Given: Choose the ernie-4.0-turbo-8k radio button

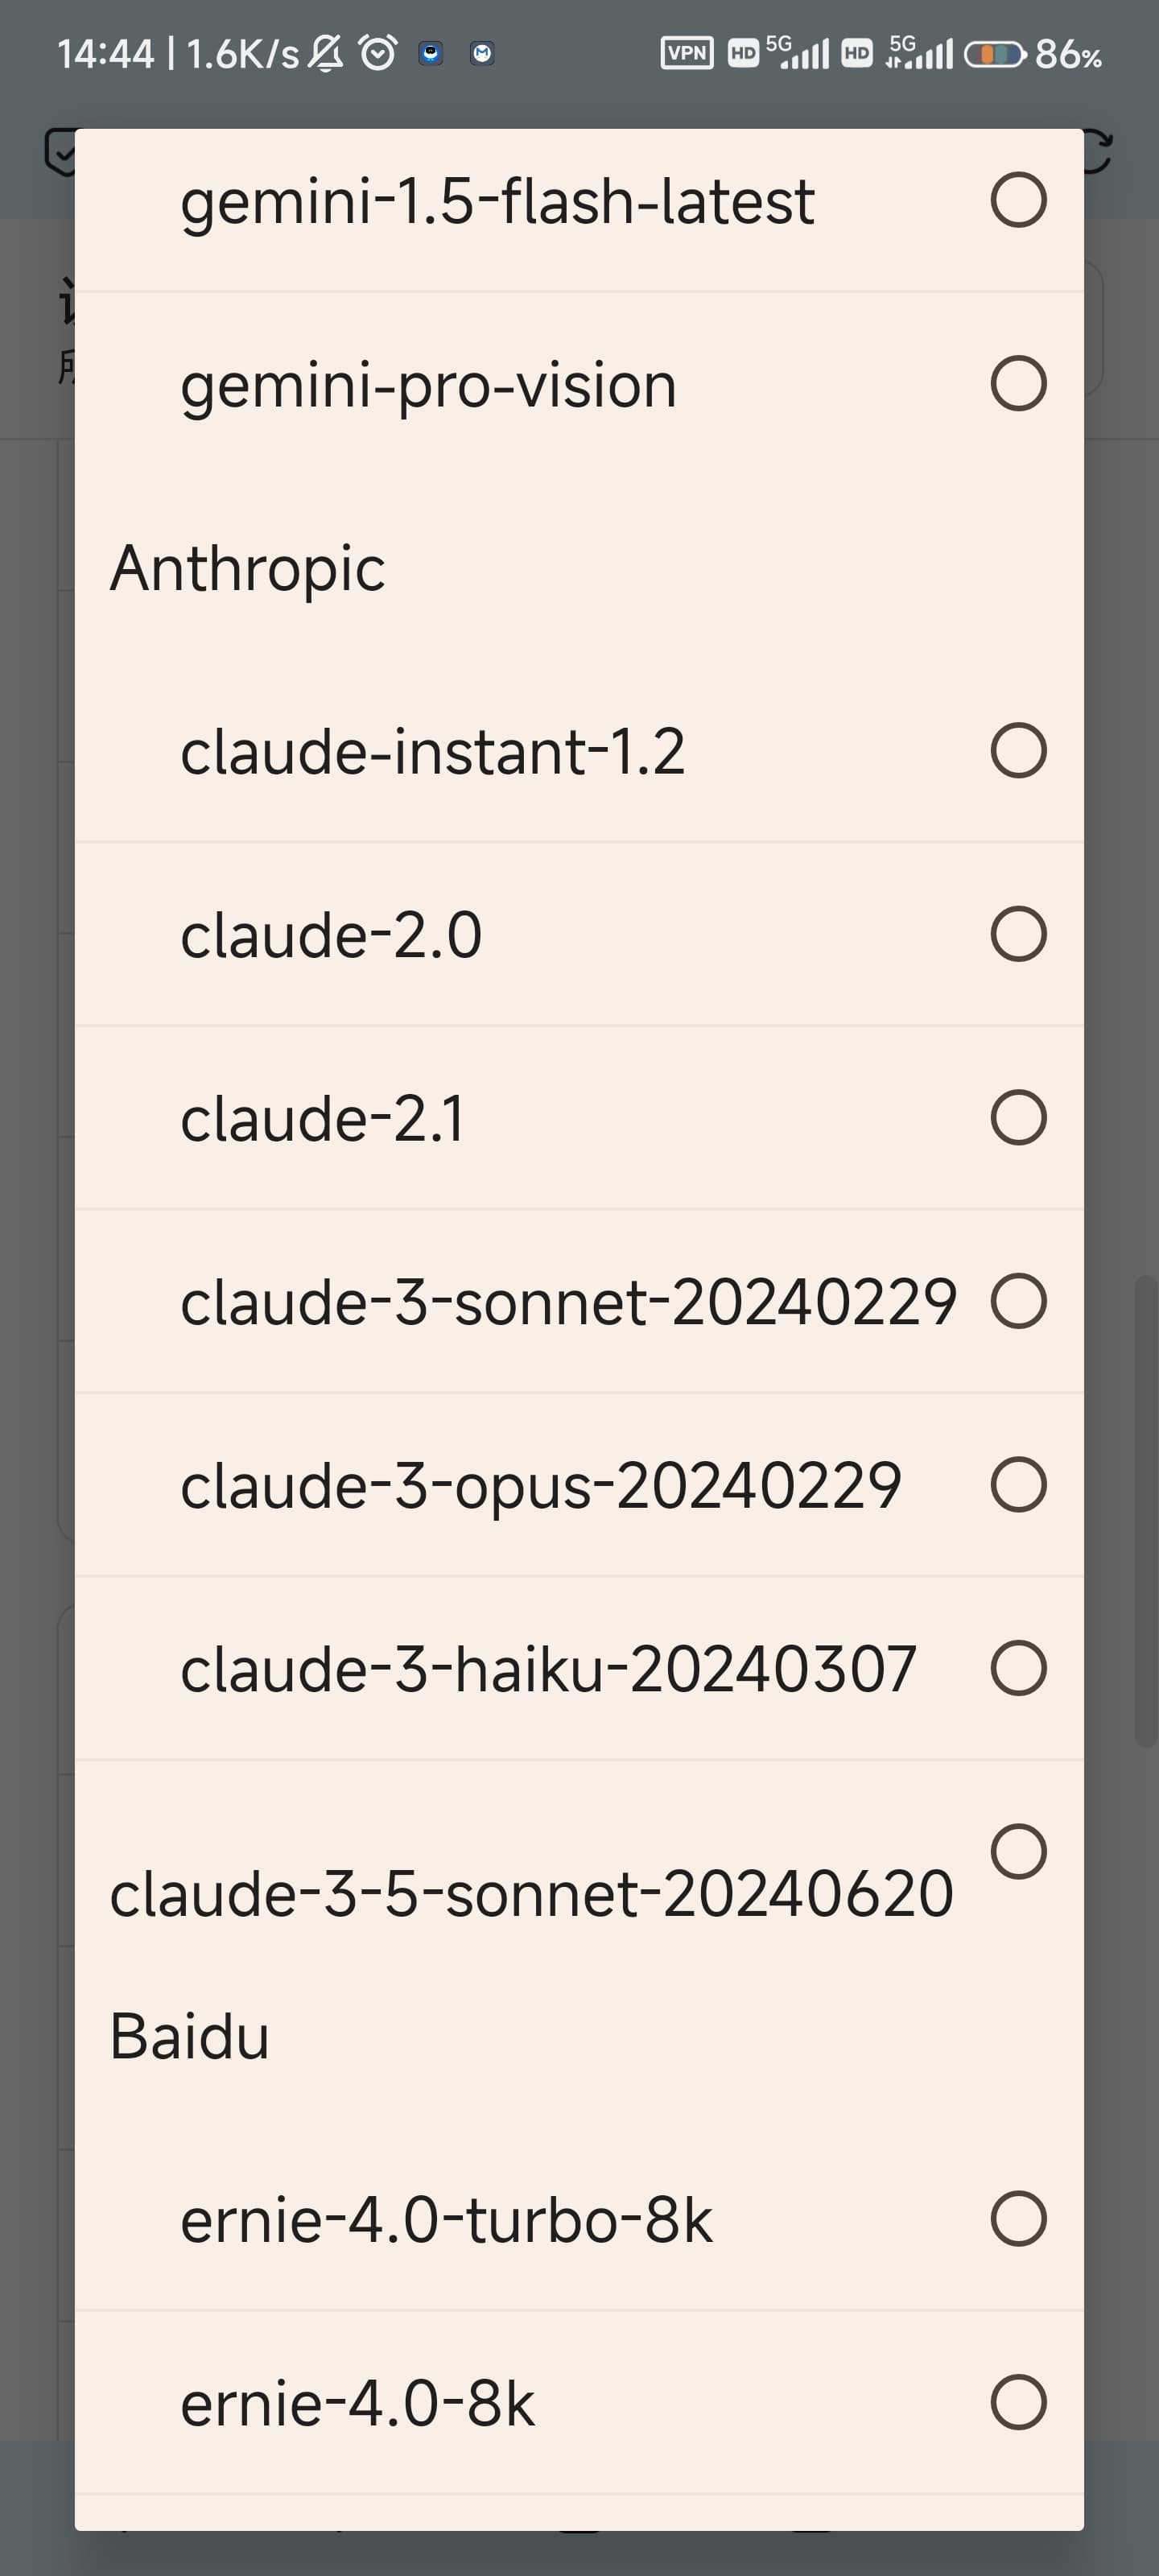Looking at the screenshot, I should click(1018, 2219).
